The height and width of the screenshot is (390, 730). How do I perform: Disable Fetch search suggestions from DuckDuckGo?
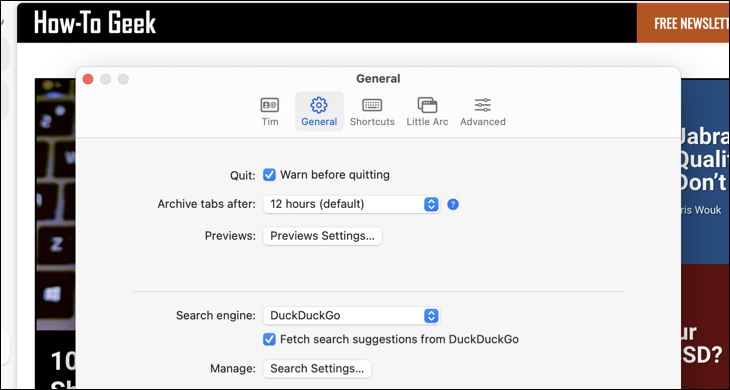(269, 339)
